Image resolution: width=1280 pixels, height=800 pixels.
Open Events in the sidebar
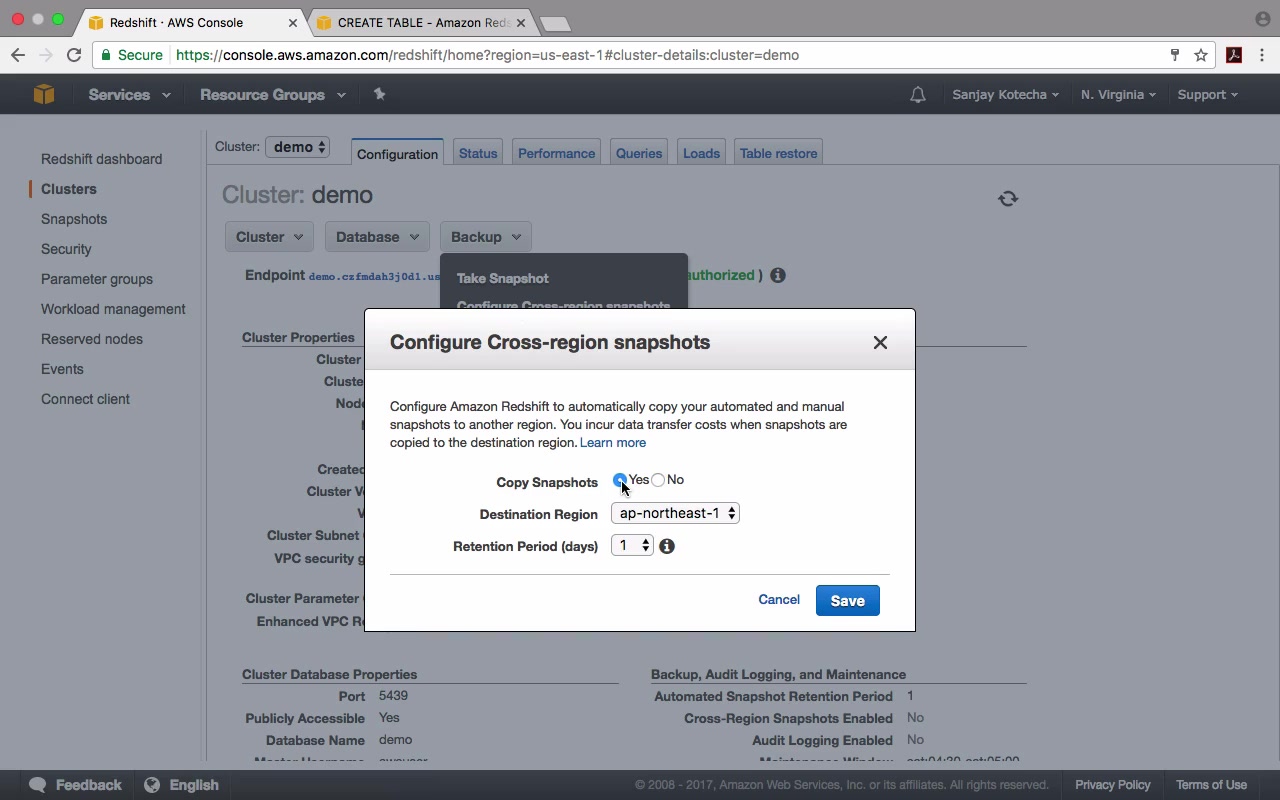[x=62, y=369]
